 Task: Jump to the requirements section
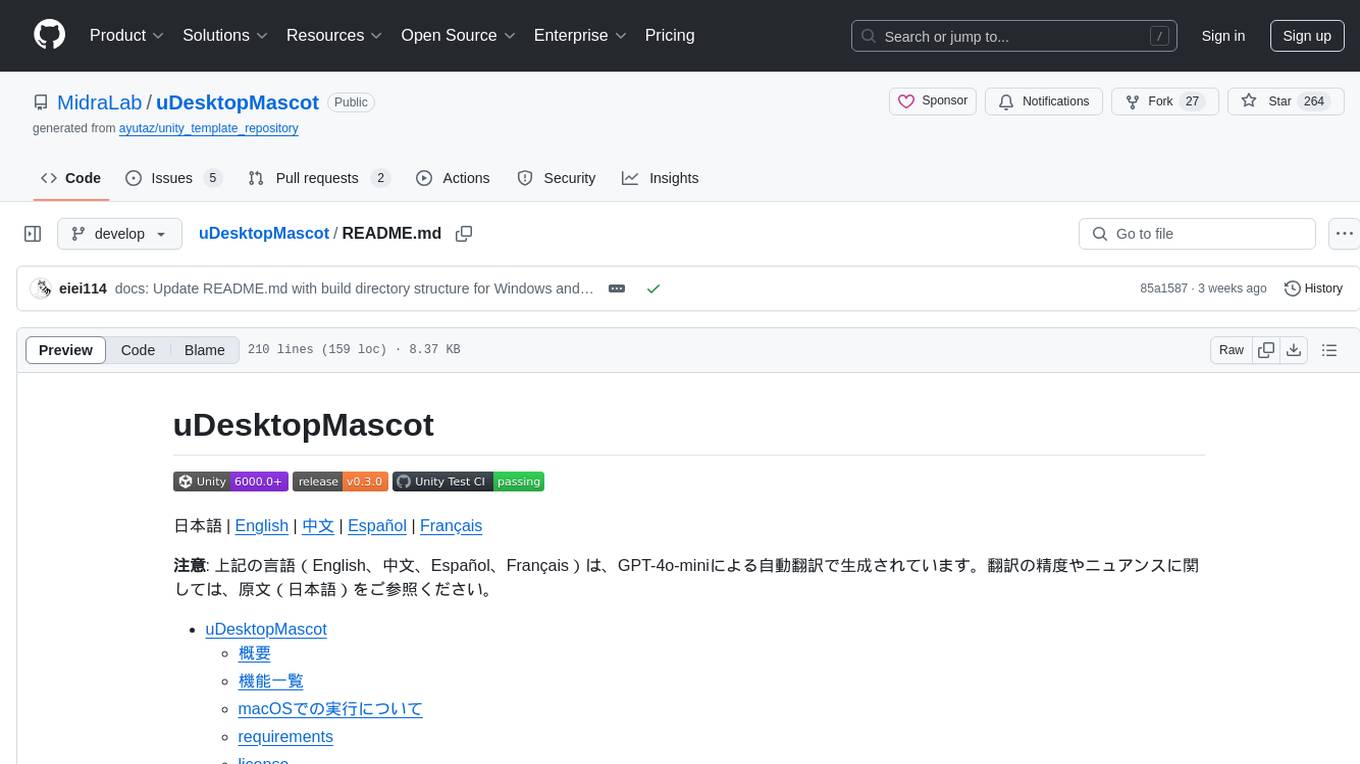click(x=285, y=737)
